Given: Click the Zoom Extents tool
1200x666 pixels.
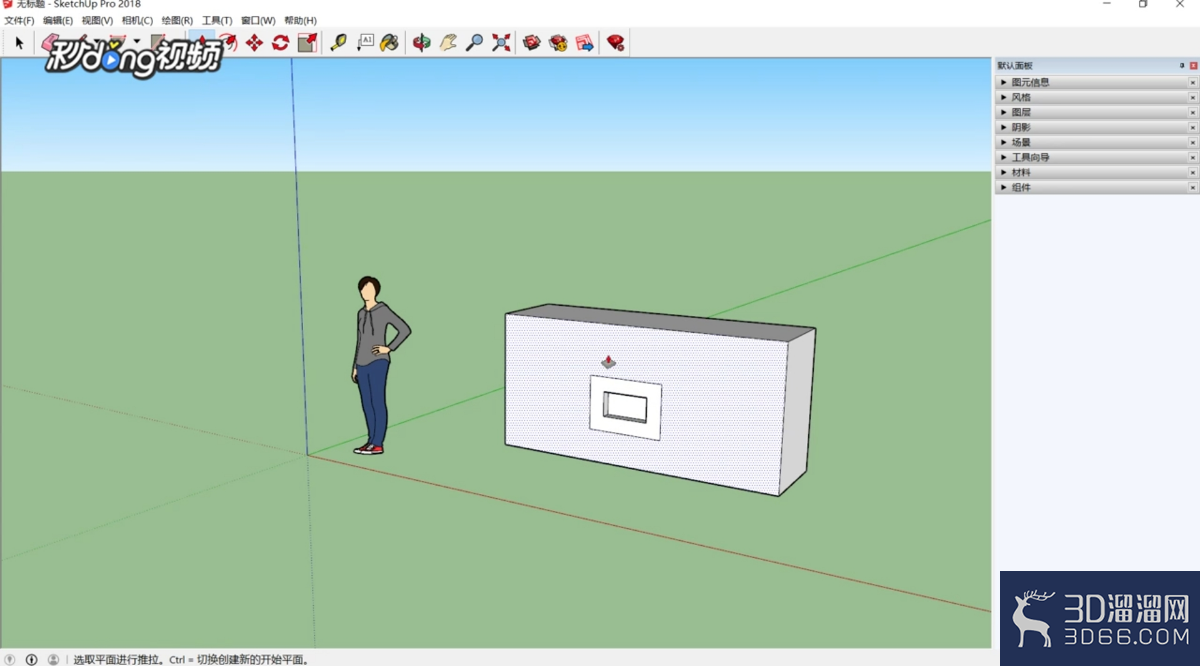Looking at the screenshot, I should click(x=501, y=43).
